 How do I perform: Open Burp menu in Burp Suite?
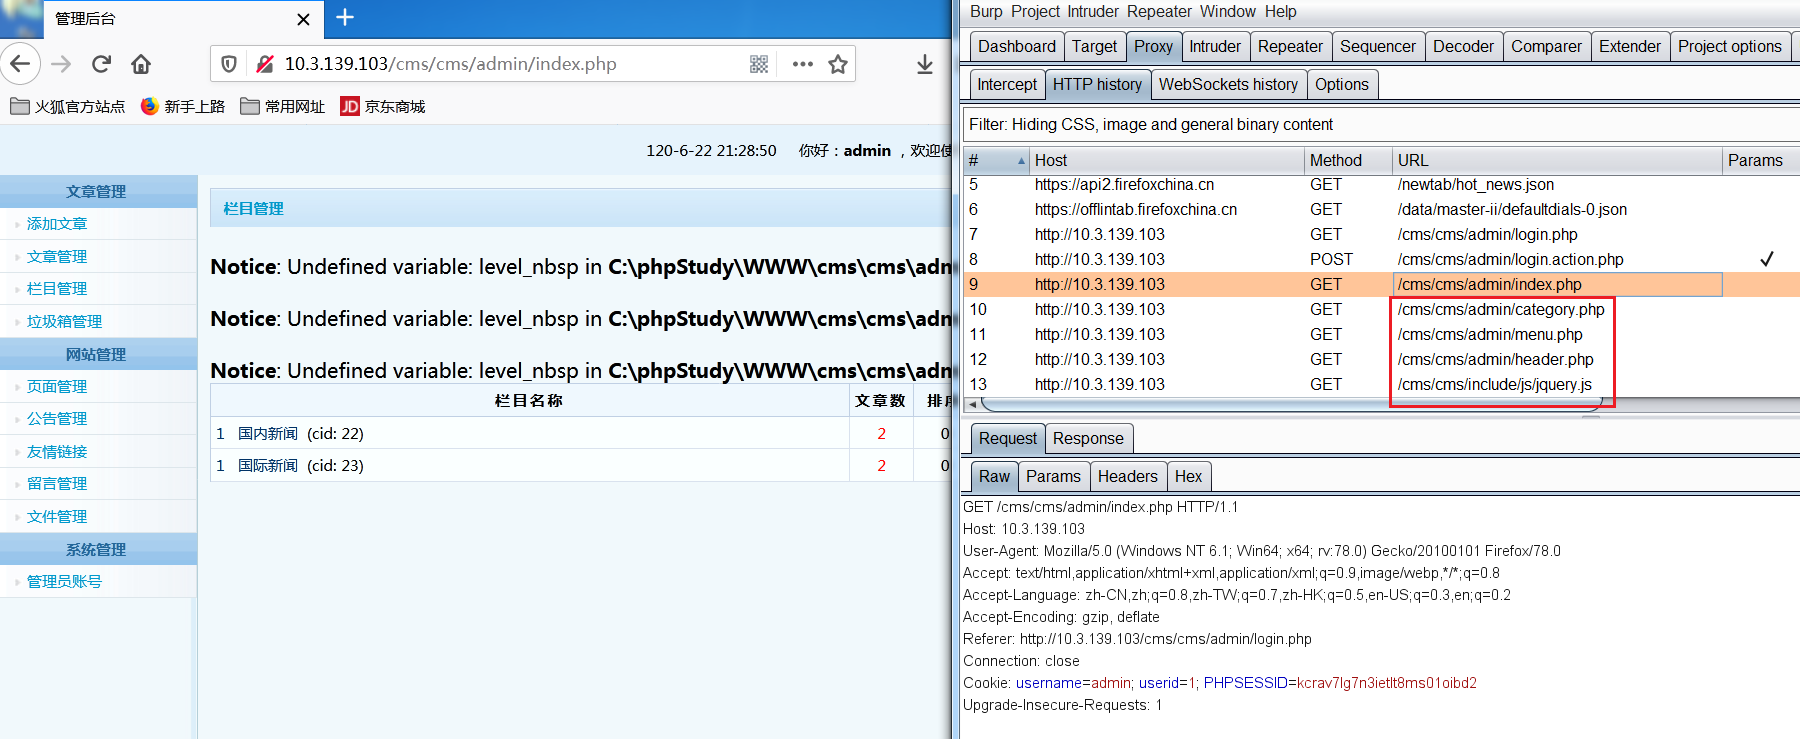pyautogui.click(x=986, y=12)
